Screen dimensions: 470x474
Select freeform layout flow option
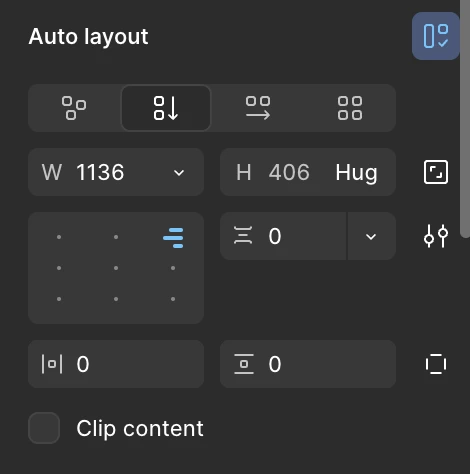point(74,108)
